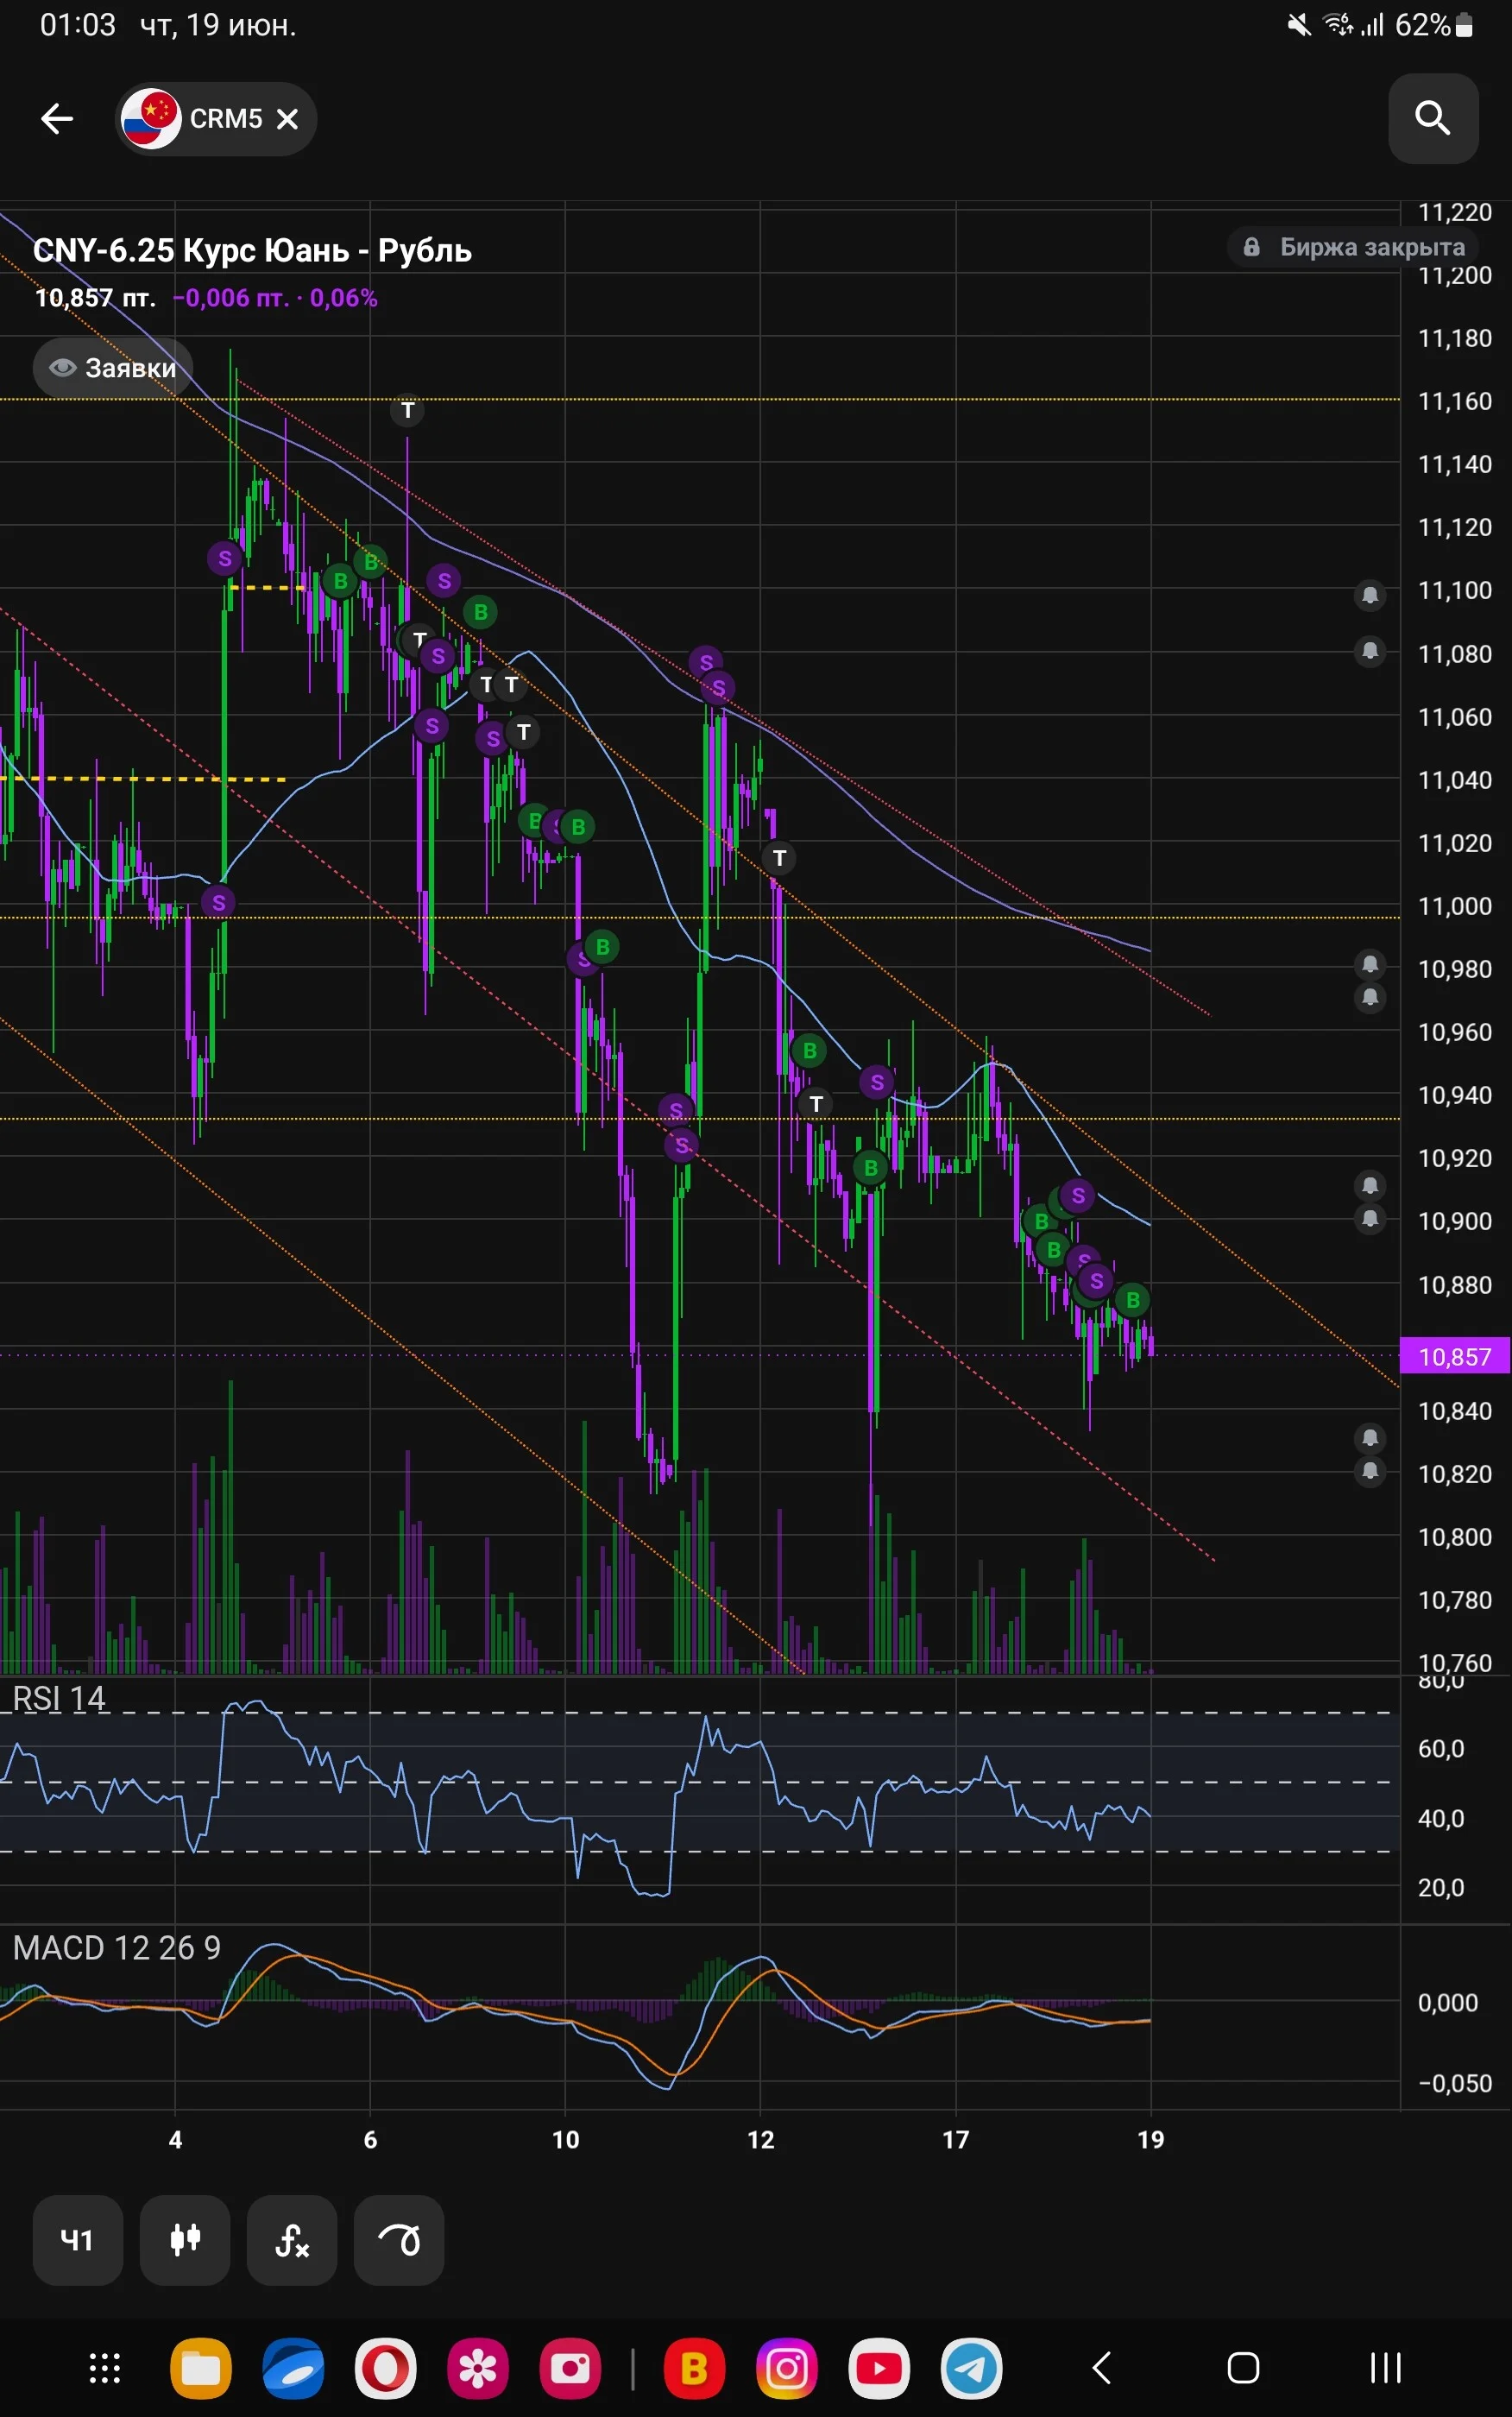This screenshot has width=1512, height=2417.
Task: Select the RSI 14 indicator label
Action: pos(58,1698)
